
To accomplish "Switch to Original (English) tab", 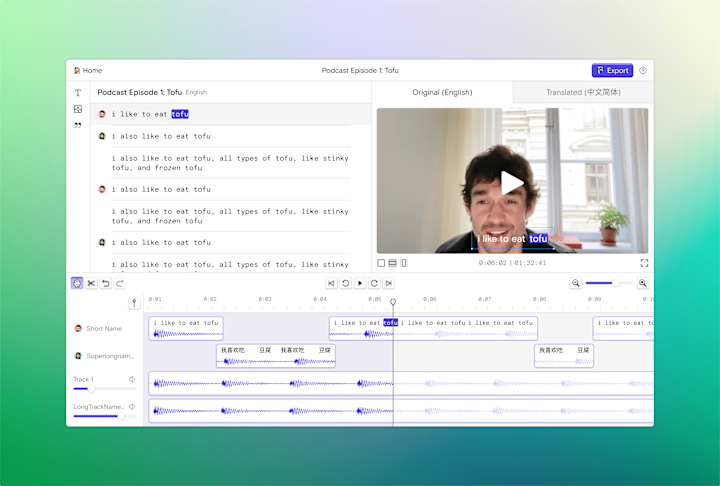I will [442, 92].
